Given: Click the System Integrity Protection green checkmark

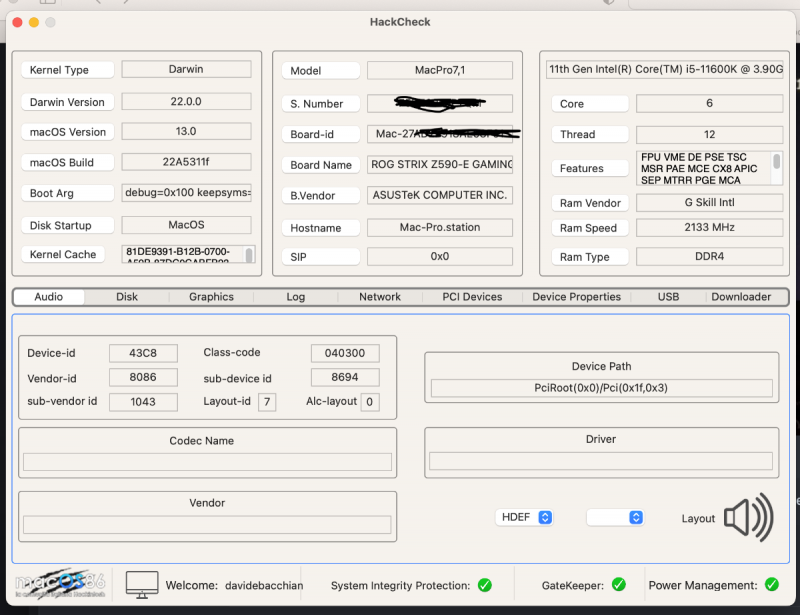Looking at the screenshot, I should pyautogui.click(x=488, y=585).
